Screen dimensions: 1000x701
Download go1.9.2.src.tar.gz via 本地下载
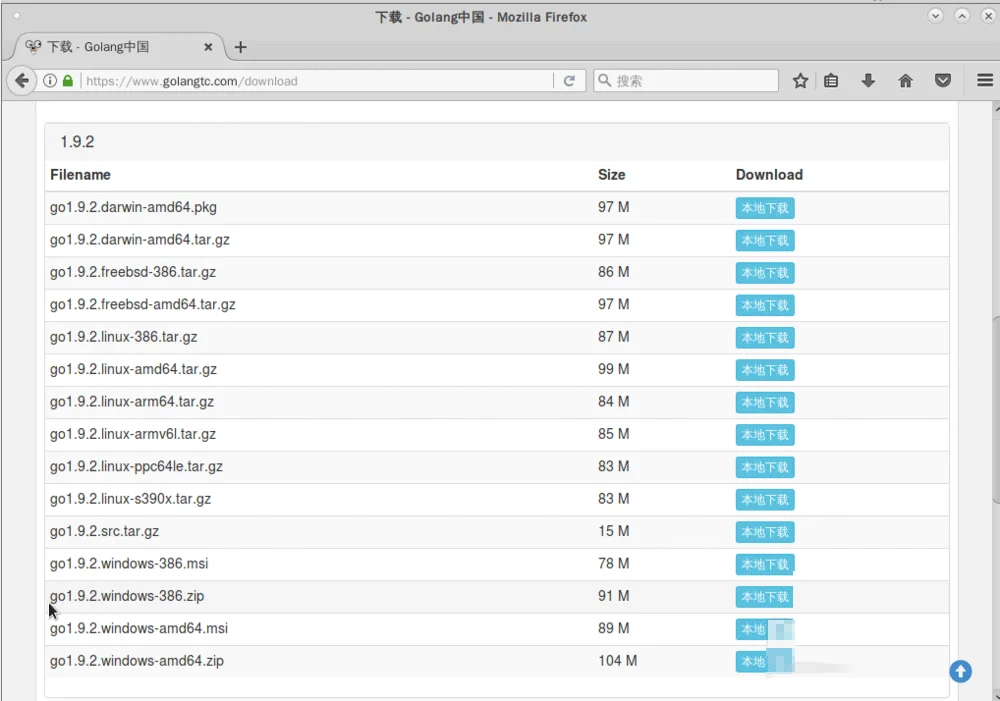(x=765, y=532)
